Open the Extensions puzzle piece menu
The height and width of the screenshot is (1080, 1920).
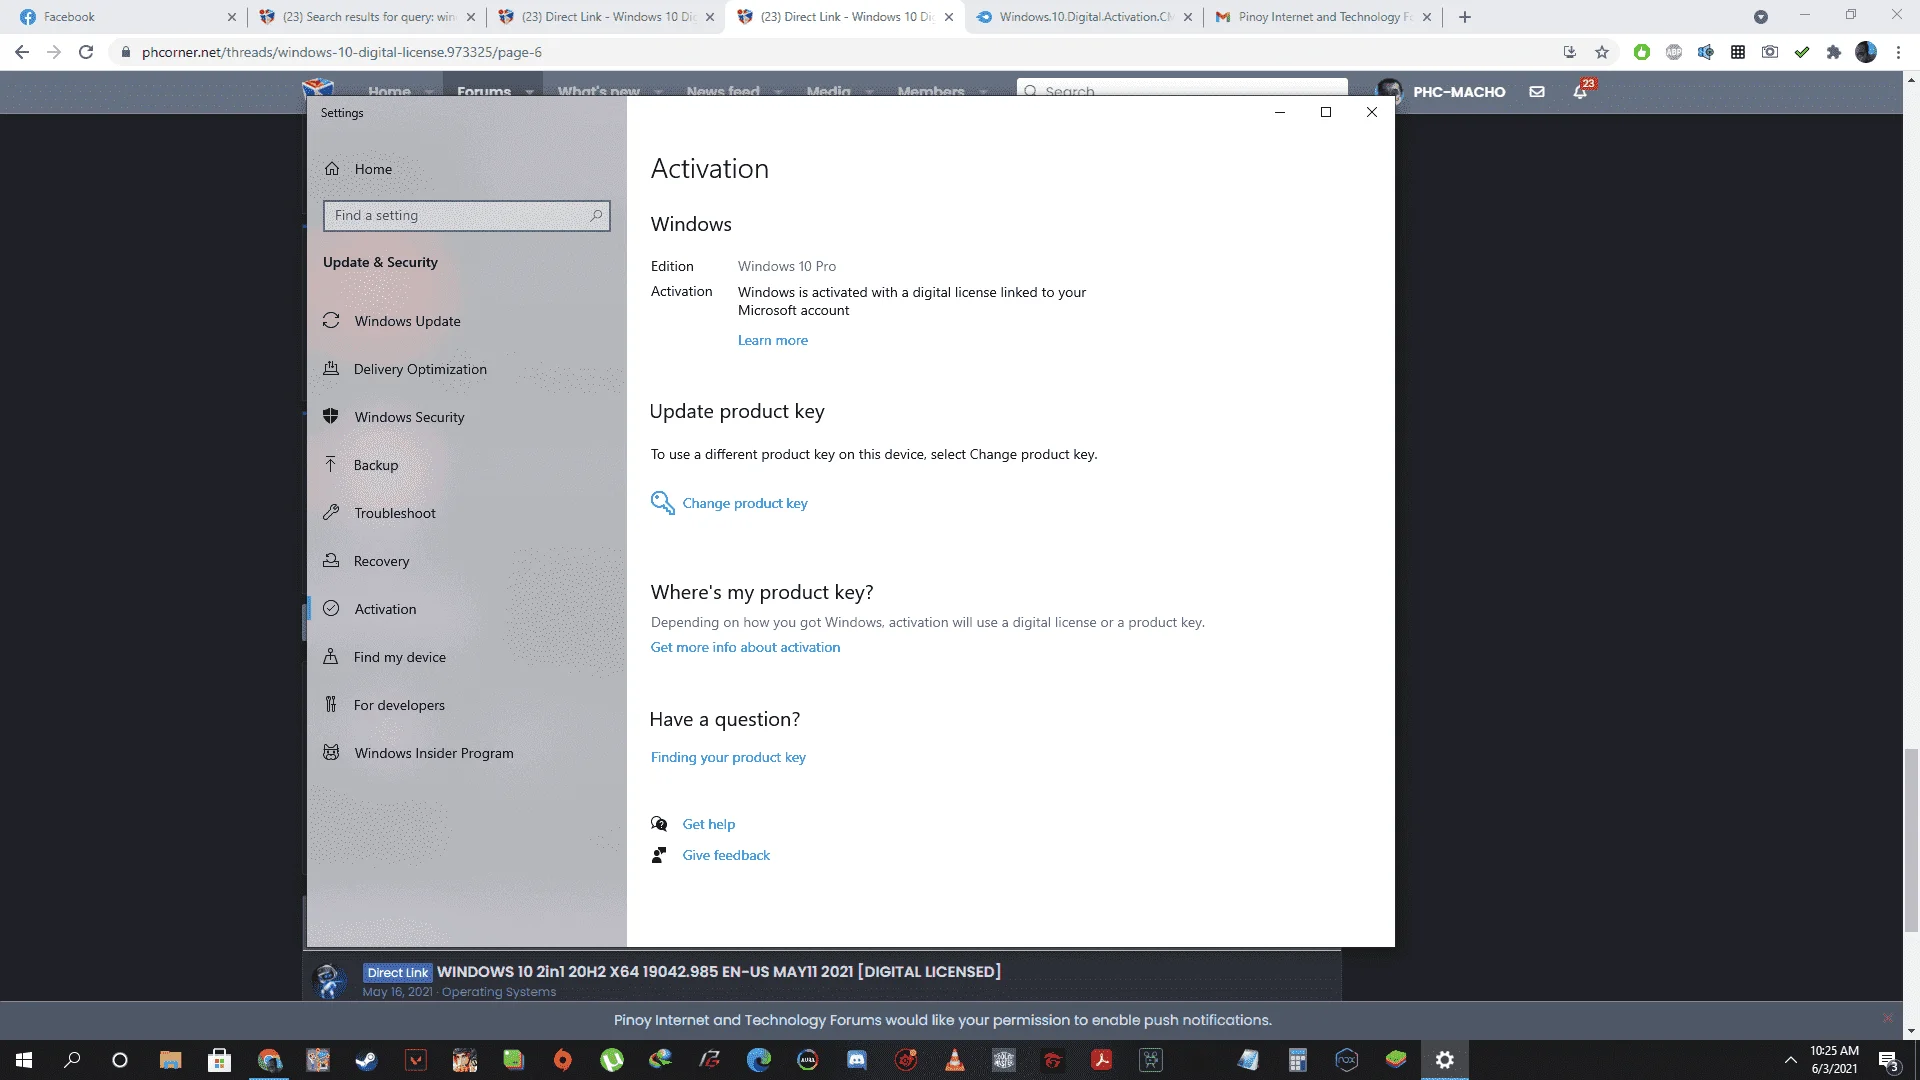(x=1834, y=52)
